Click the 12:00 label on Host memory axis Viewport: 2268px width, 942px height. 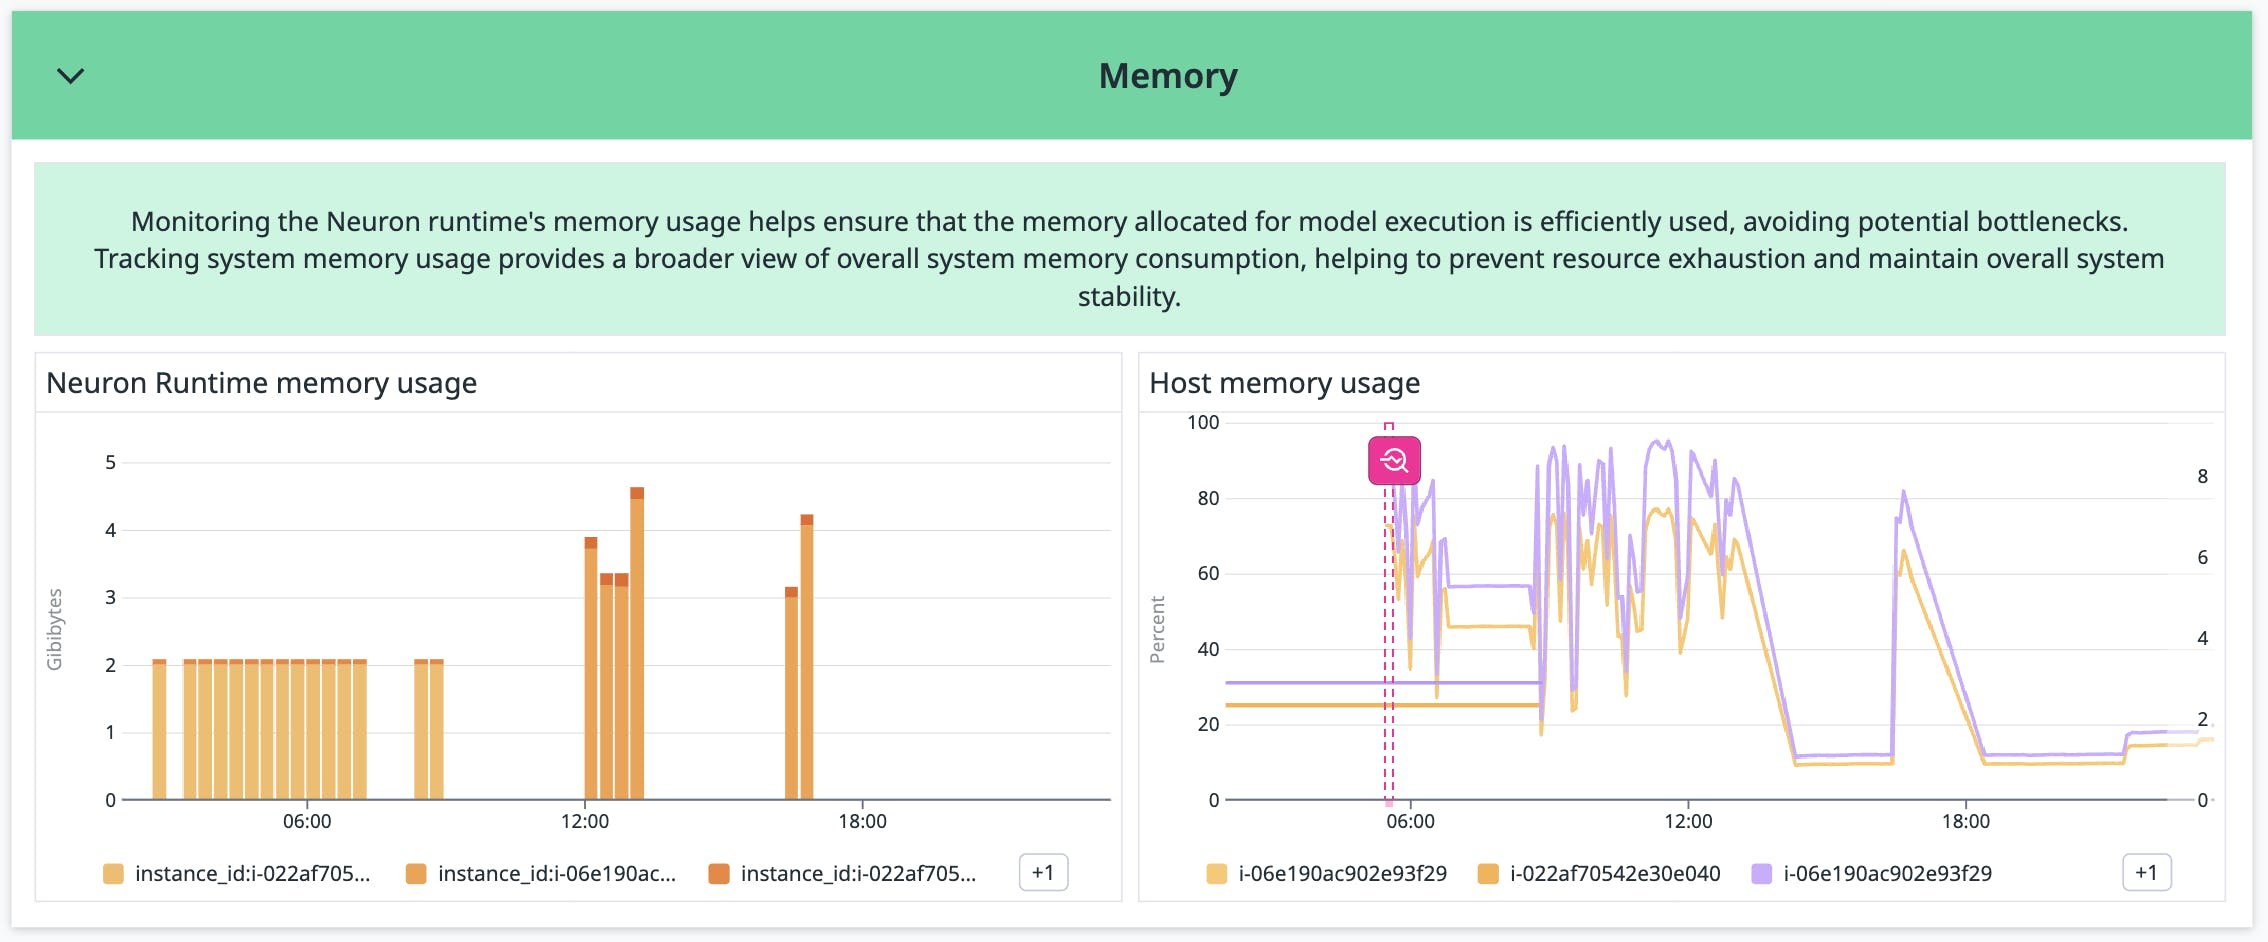[1687, 821]
